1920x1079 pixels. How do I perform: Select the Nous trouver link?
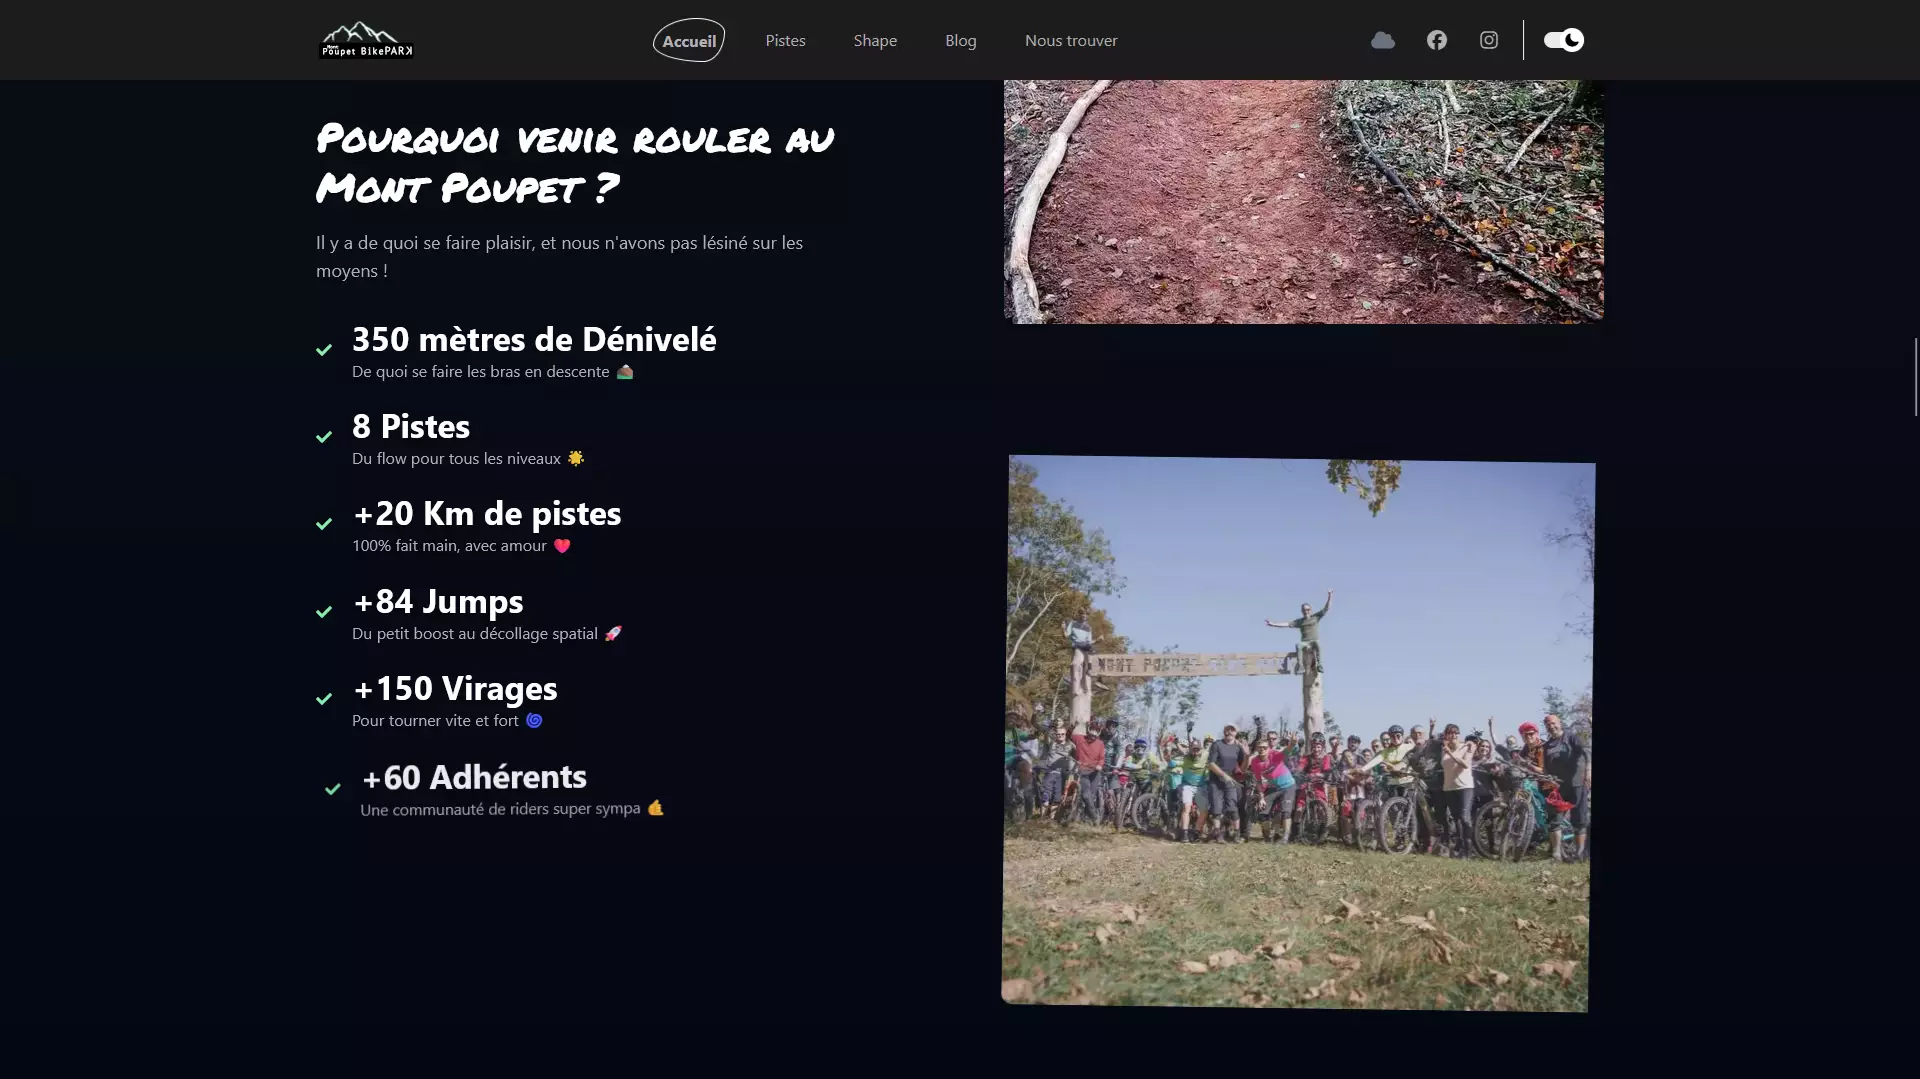[1071, 41]
